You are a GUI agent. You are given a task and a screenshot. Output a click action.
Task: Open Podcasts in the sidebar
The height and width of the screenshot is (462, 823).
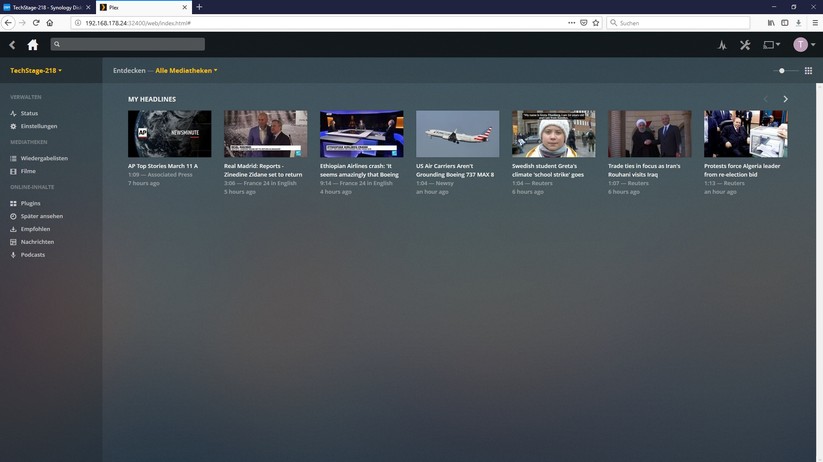[x=32, y=255]
